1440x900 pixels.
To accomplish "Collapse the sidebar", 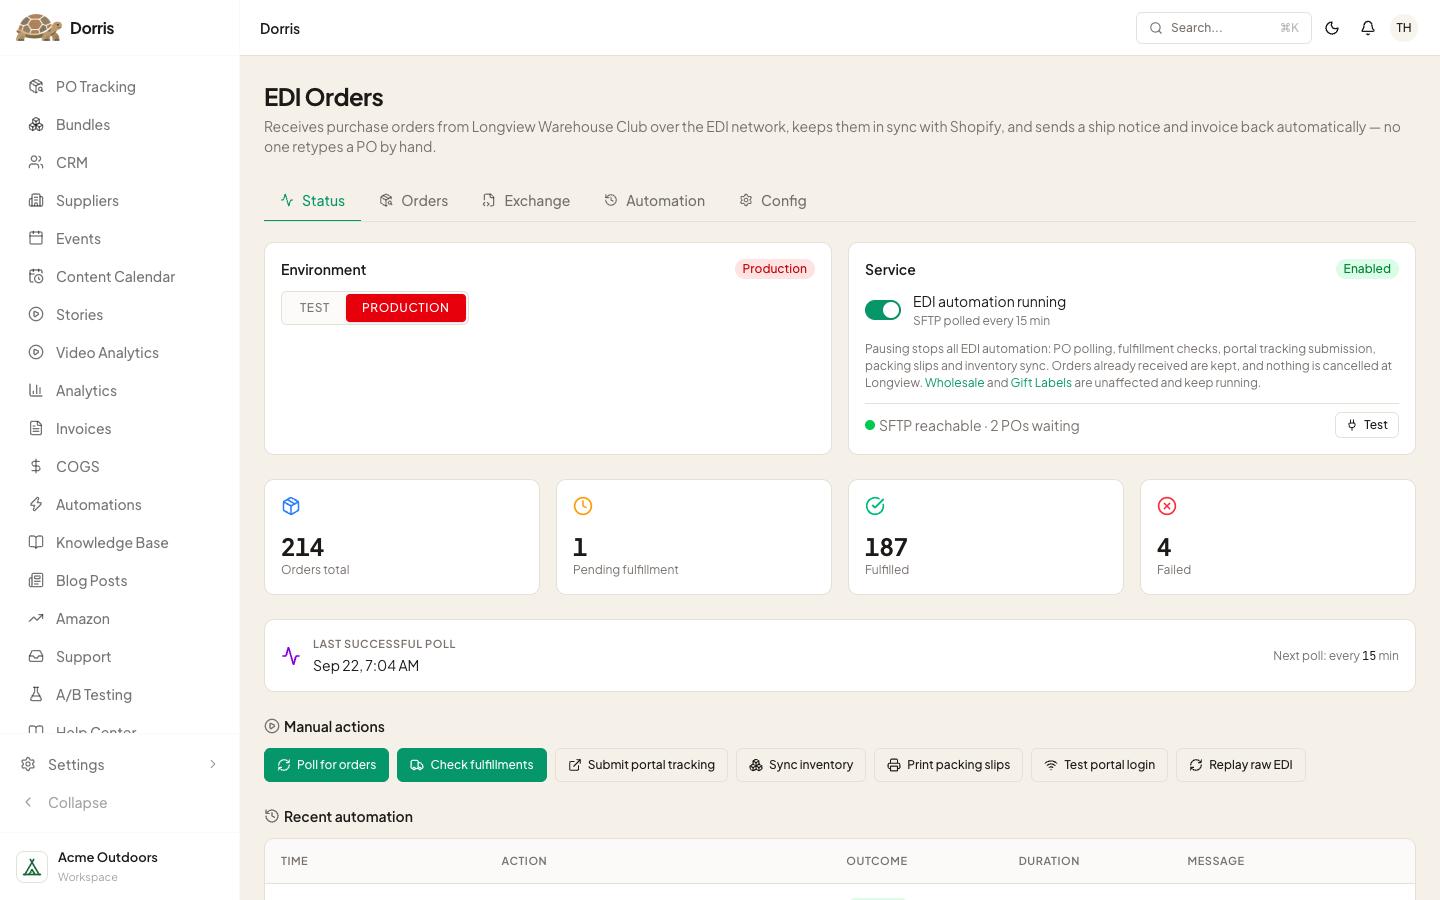I will click(120, 803).
